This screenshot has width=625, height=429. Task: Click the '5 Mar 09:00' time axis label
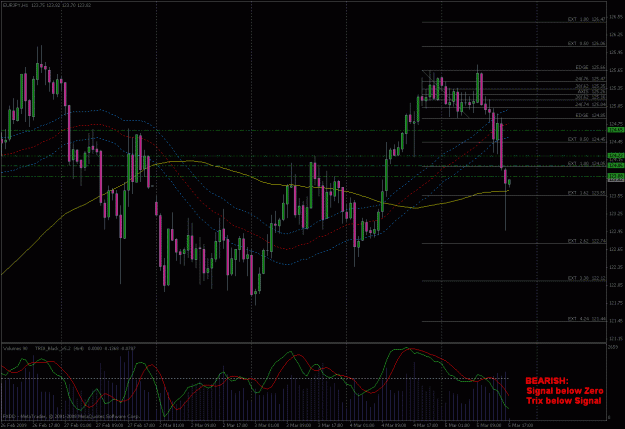coord(489,425)
